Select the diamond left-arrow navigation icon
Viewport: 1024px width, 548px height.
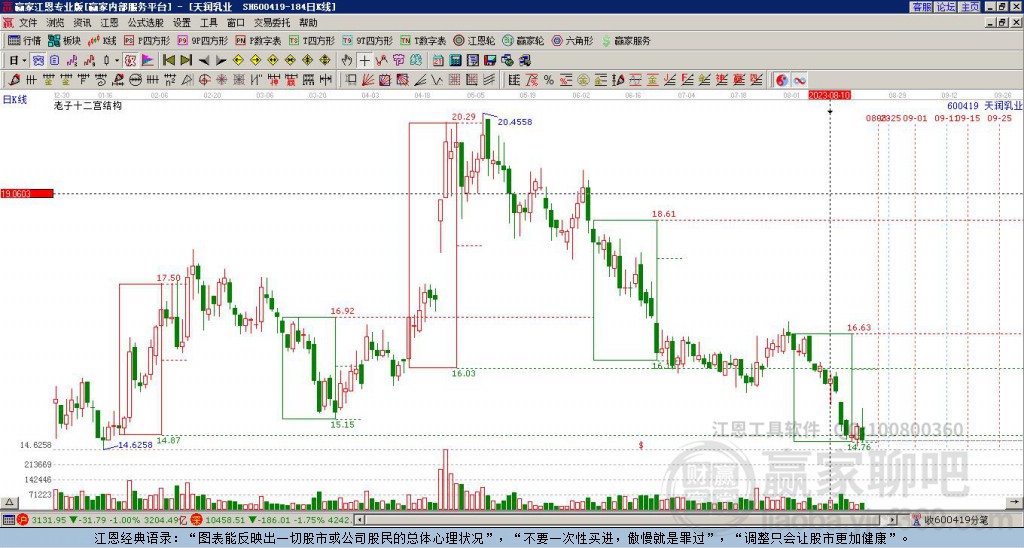(x=238, y=61)
